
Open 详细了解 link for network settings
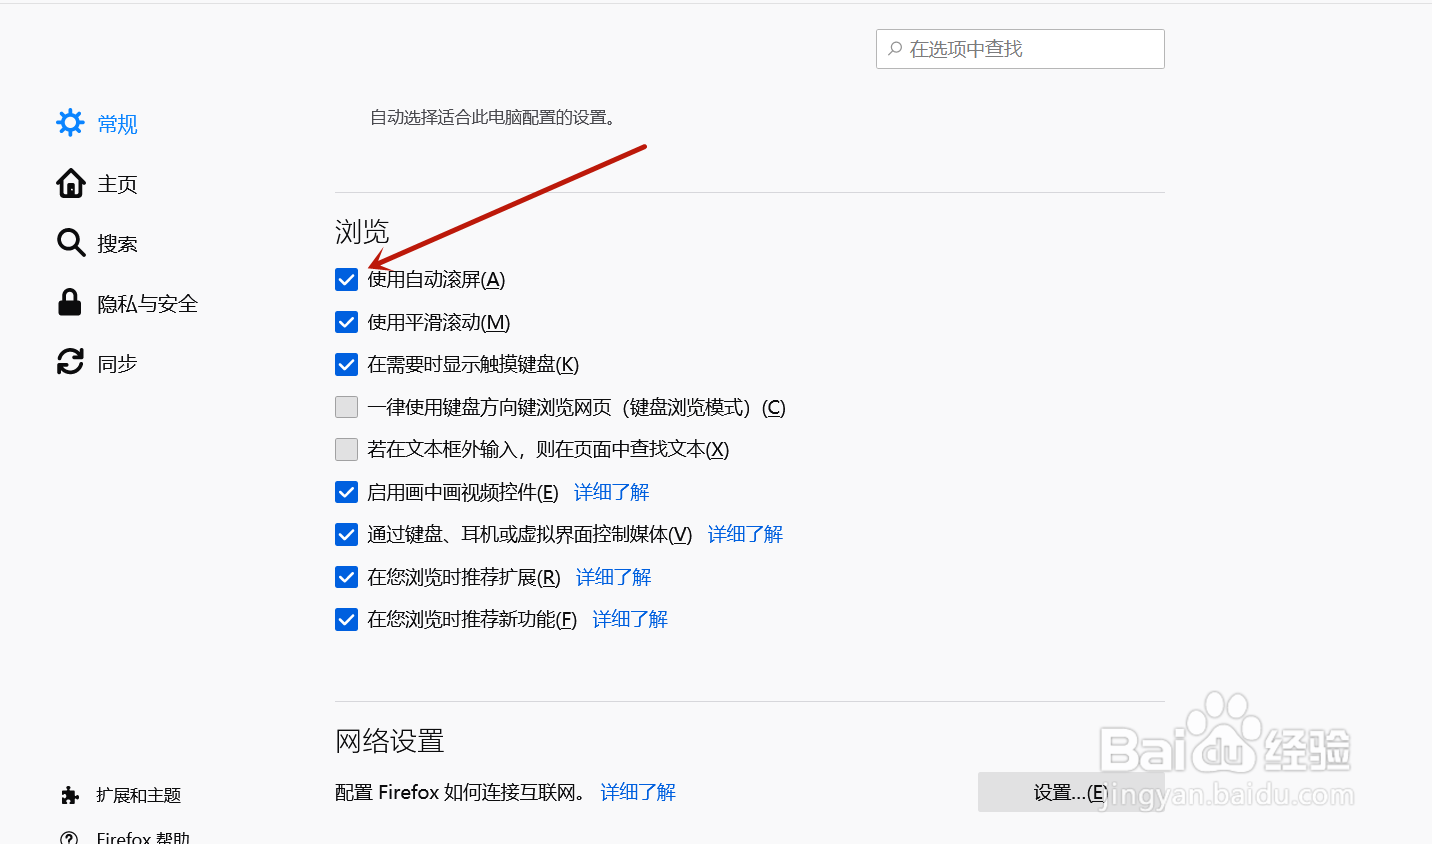tap(638, 792)
